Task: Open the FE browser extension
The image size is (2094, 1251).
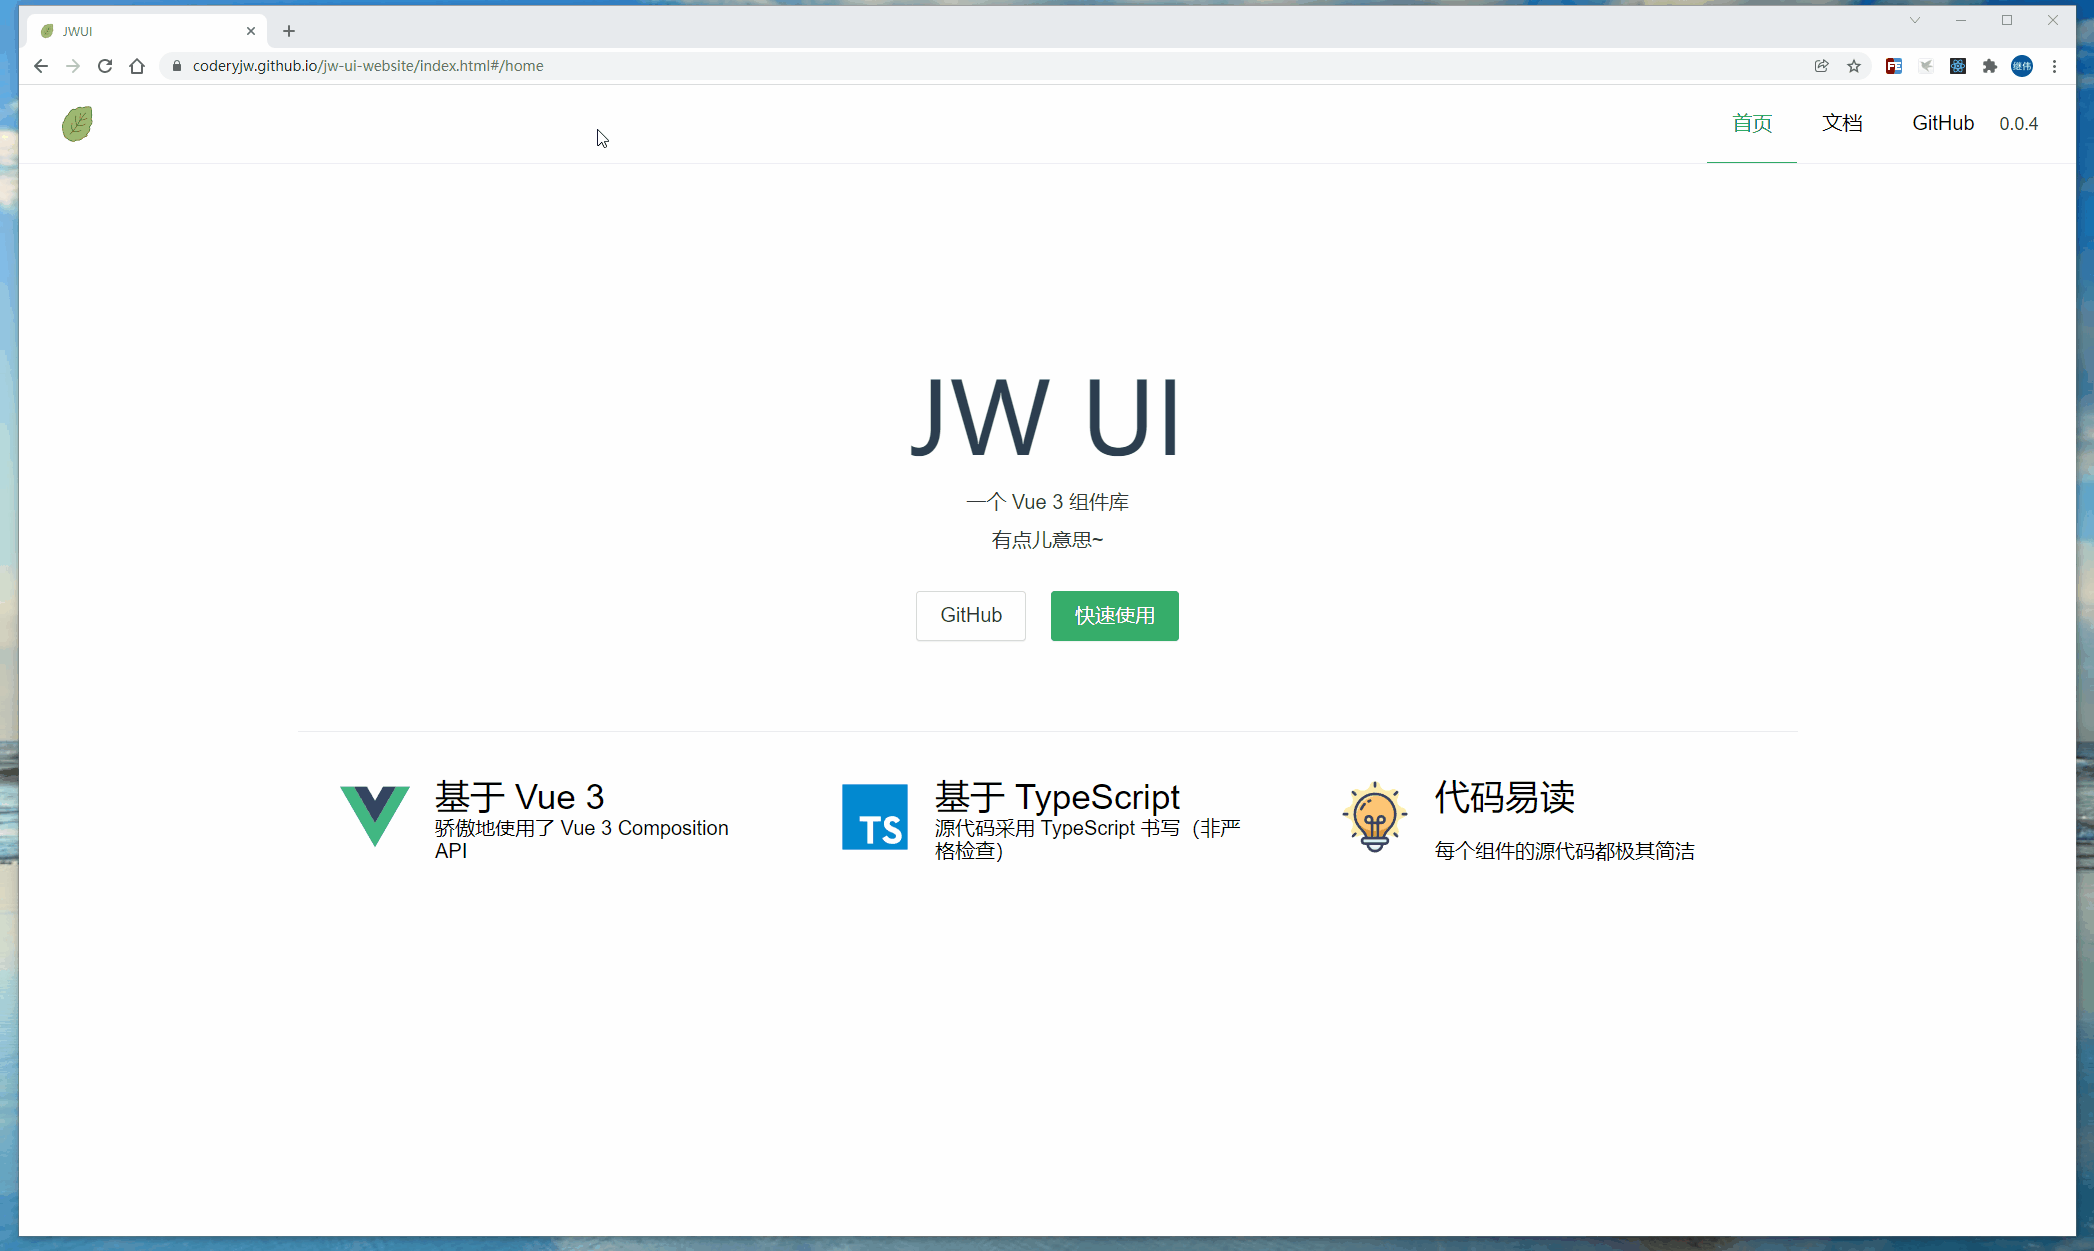Action: [1894, 66]
